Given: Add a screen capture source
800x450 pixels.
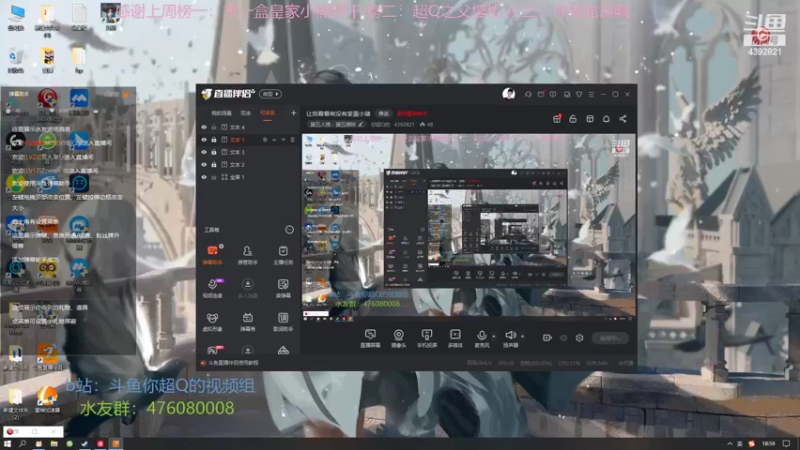Looking at the screenshot, I should 370,338.
